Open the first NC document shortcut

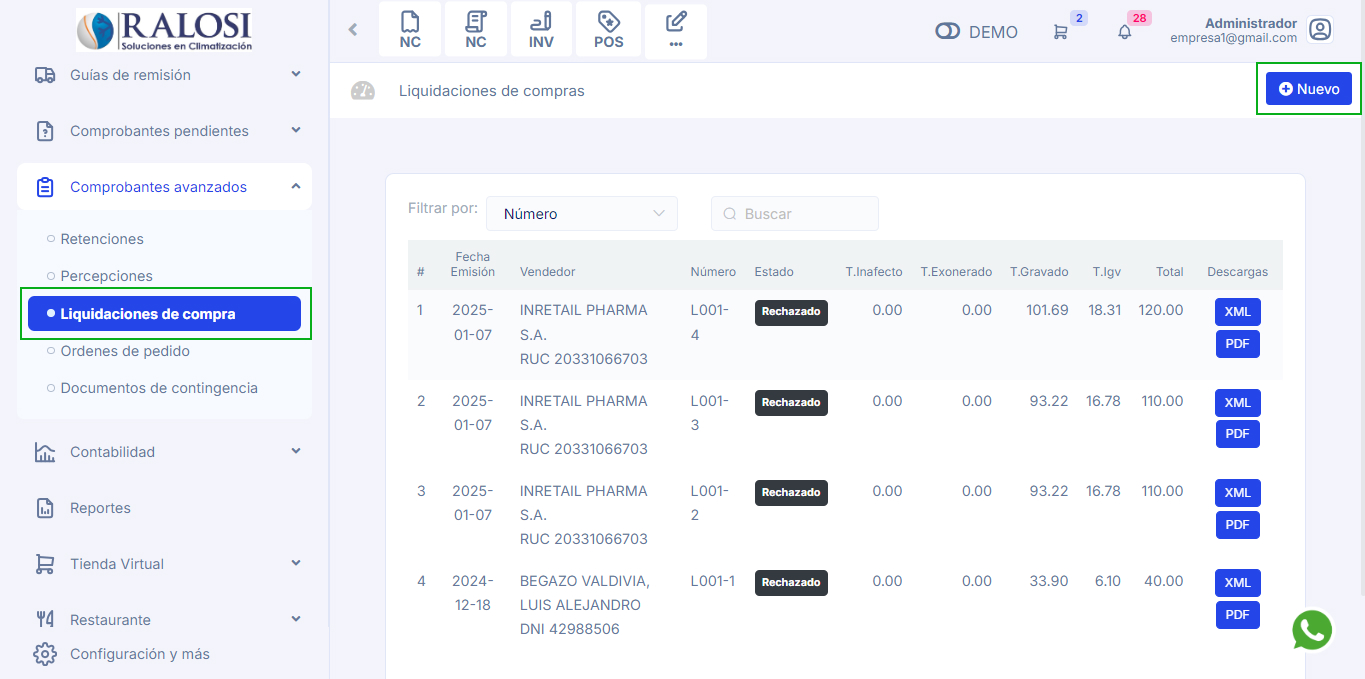(x=410, y=30)
